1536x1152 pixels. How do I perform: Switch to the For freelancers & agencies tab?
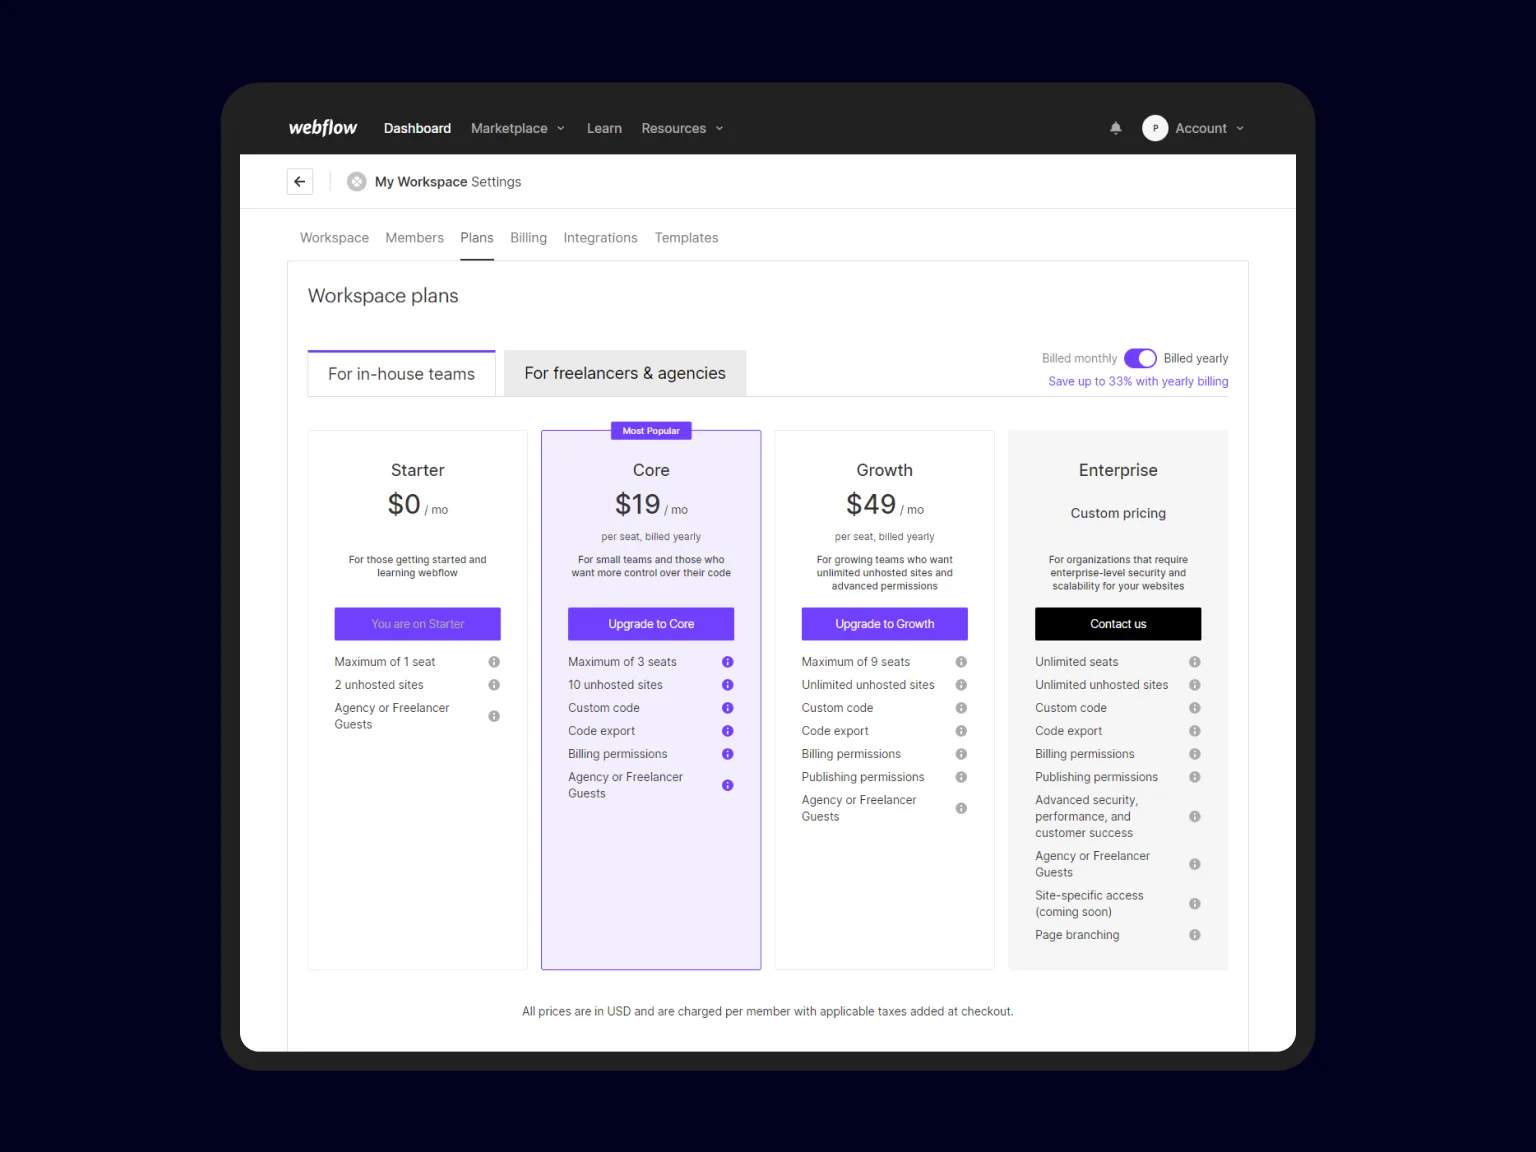(624, 372)
